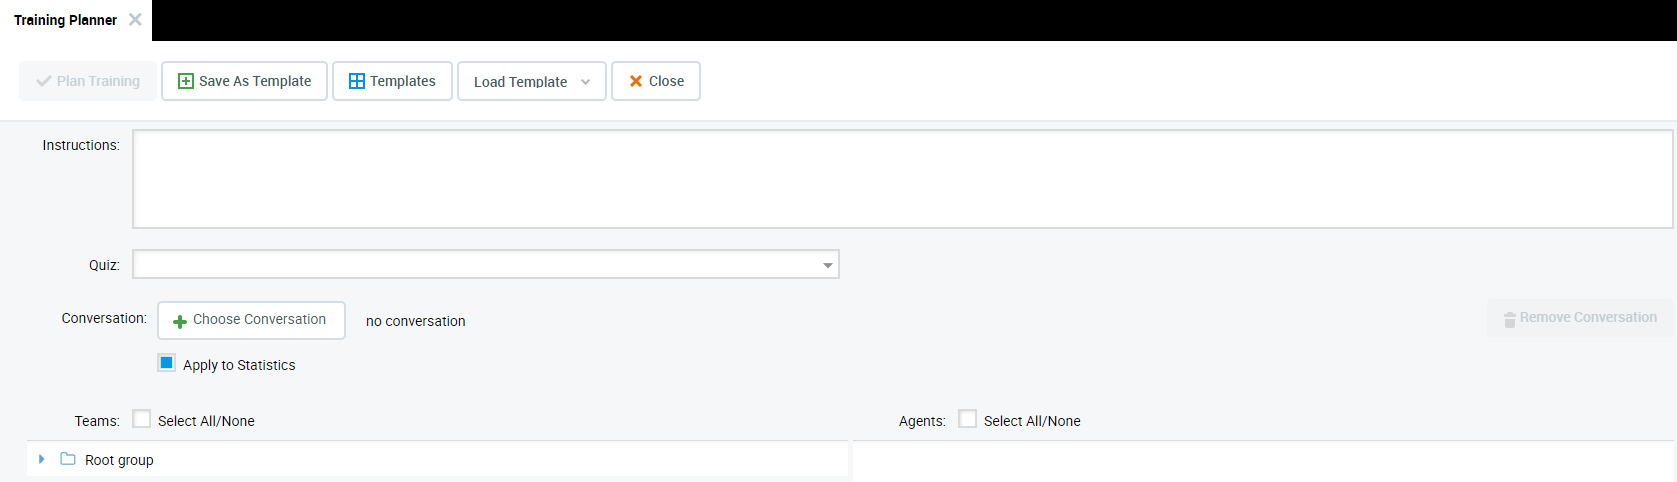Click the Root group folder icon
Viewport: 1677px width, 482px height.
tap(68, 459)
